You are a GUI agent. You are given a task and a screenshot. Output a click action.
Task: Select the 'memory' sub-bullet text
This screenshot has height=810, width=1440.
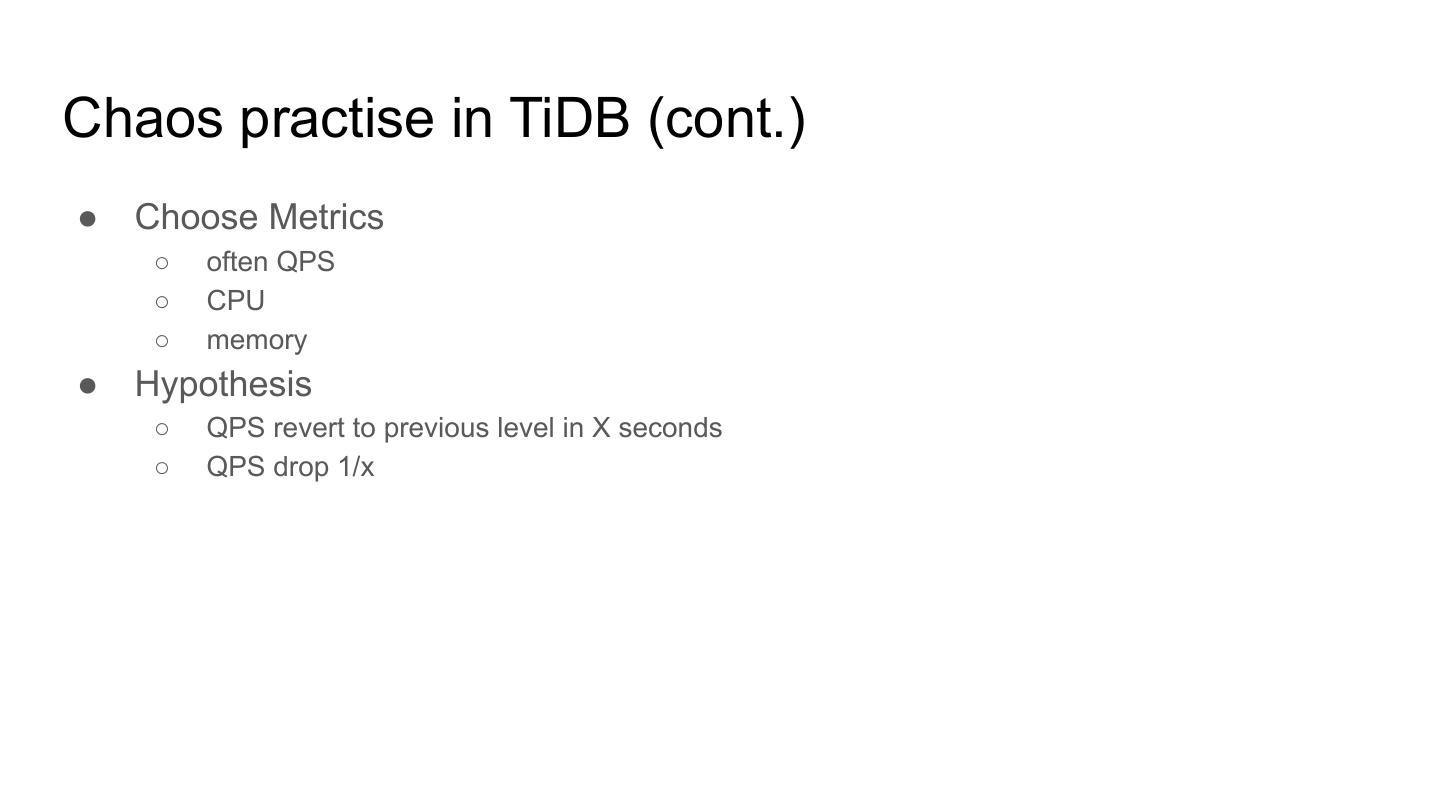click(x=256, y=340)
